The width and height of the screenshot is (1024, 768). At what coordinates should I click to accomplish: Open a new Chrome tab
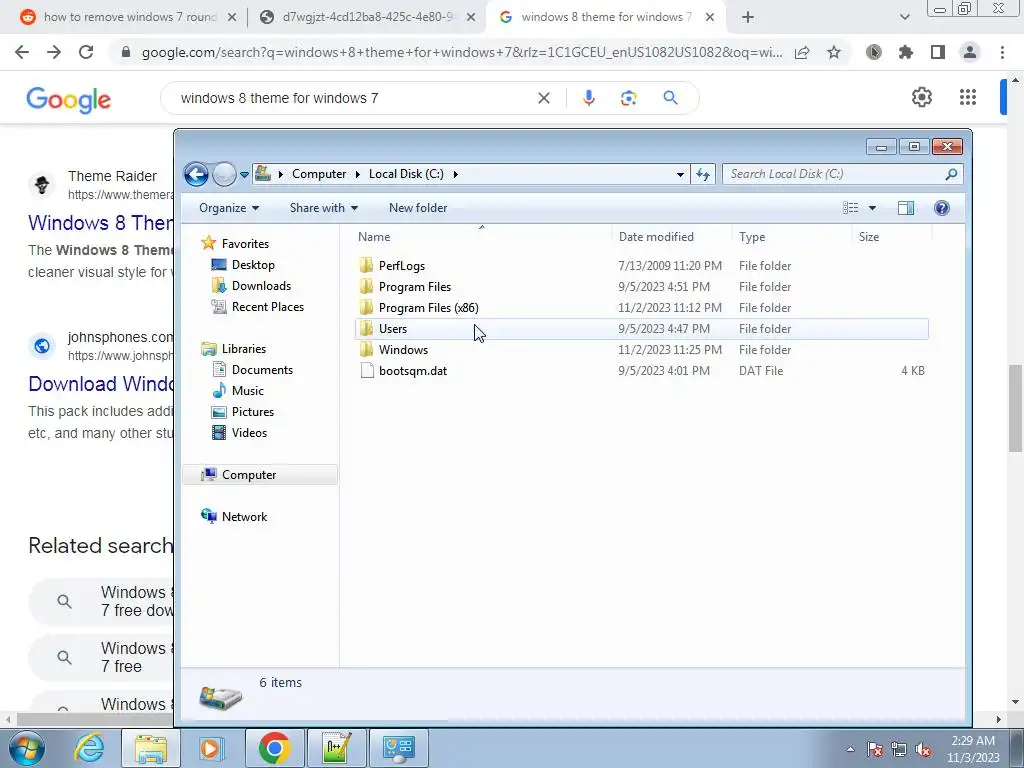tap(748, 17)
